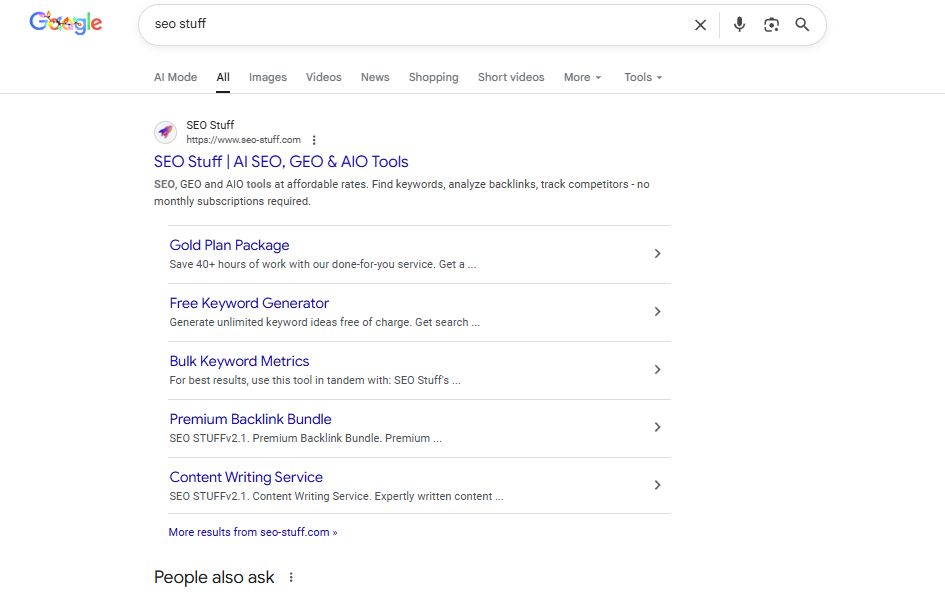
Task: Click chevron arrow on Free Keyword Generator row
Action: 658,312
